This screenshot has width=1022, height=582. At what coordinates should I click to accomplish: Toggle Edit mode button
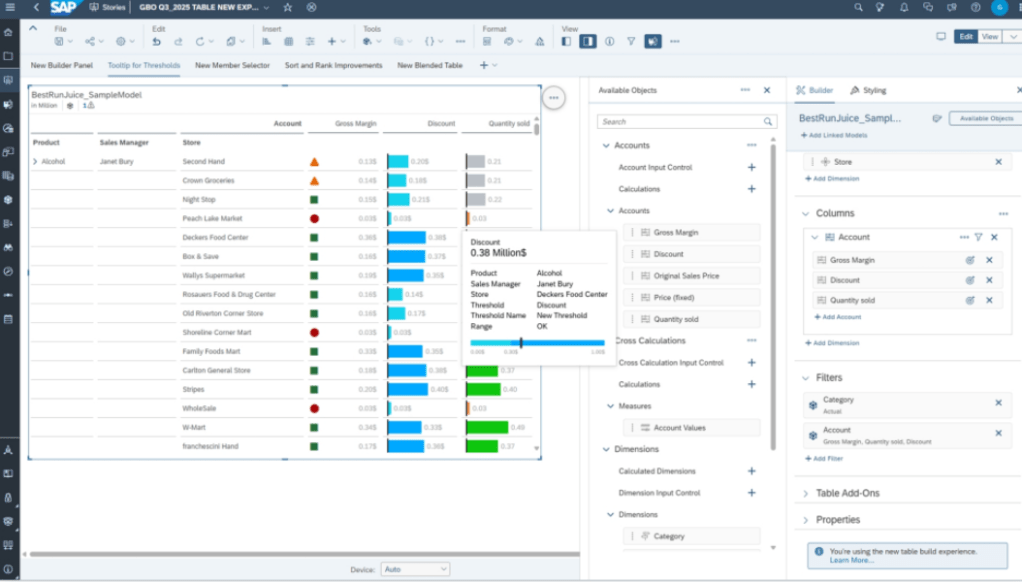coord(966,36)
